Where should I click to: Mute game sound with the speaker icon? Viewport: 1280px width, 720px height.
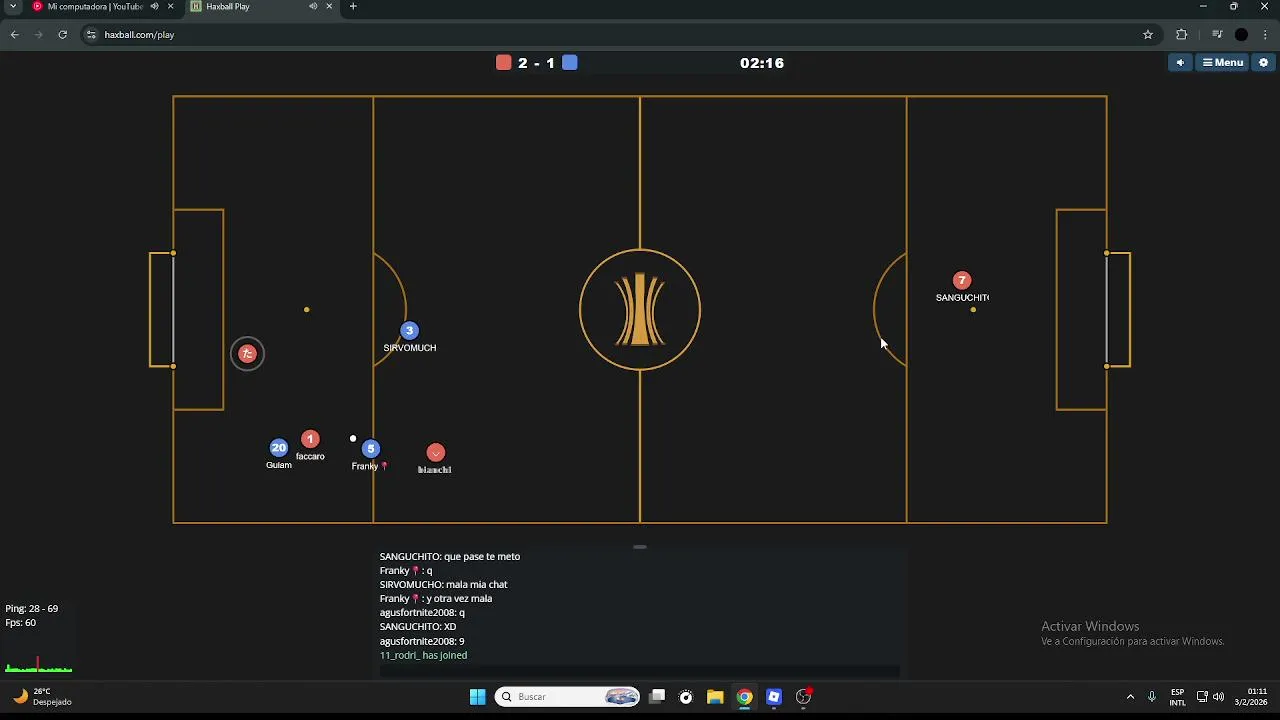pyautogui.click(x=1181, y=62)
